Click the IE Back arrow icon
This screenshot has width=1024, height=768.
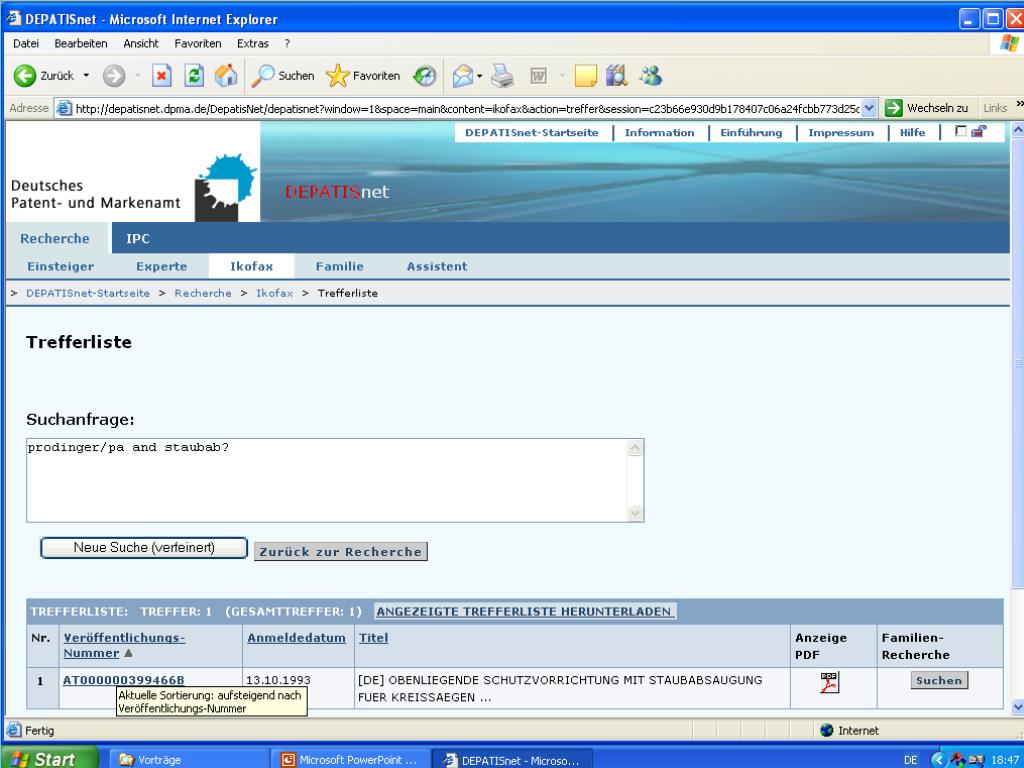coord(25,76)
